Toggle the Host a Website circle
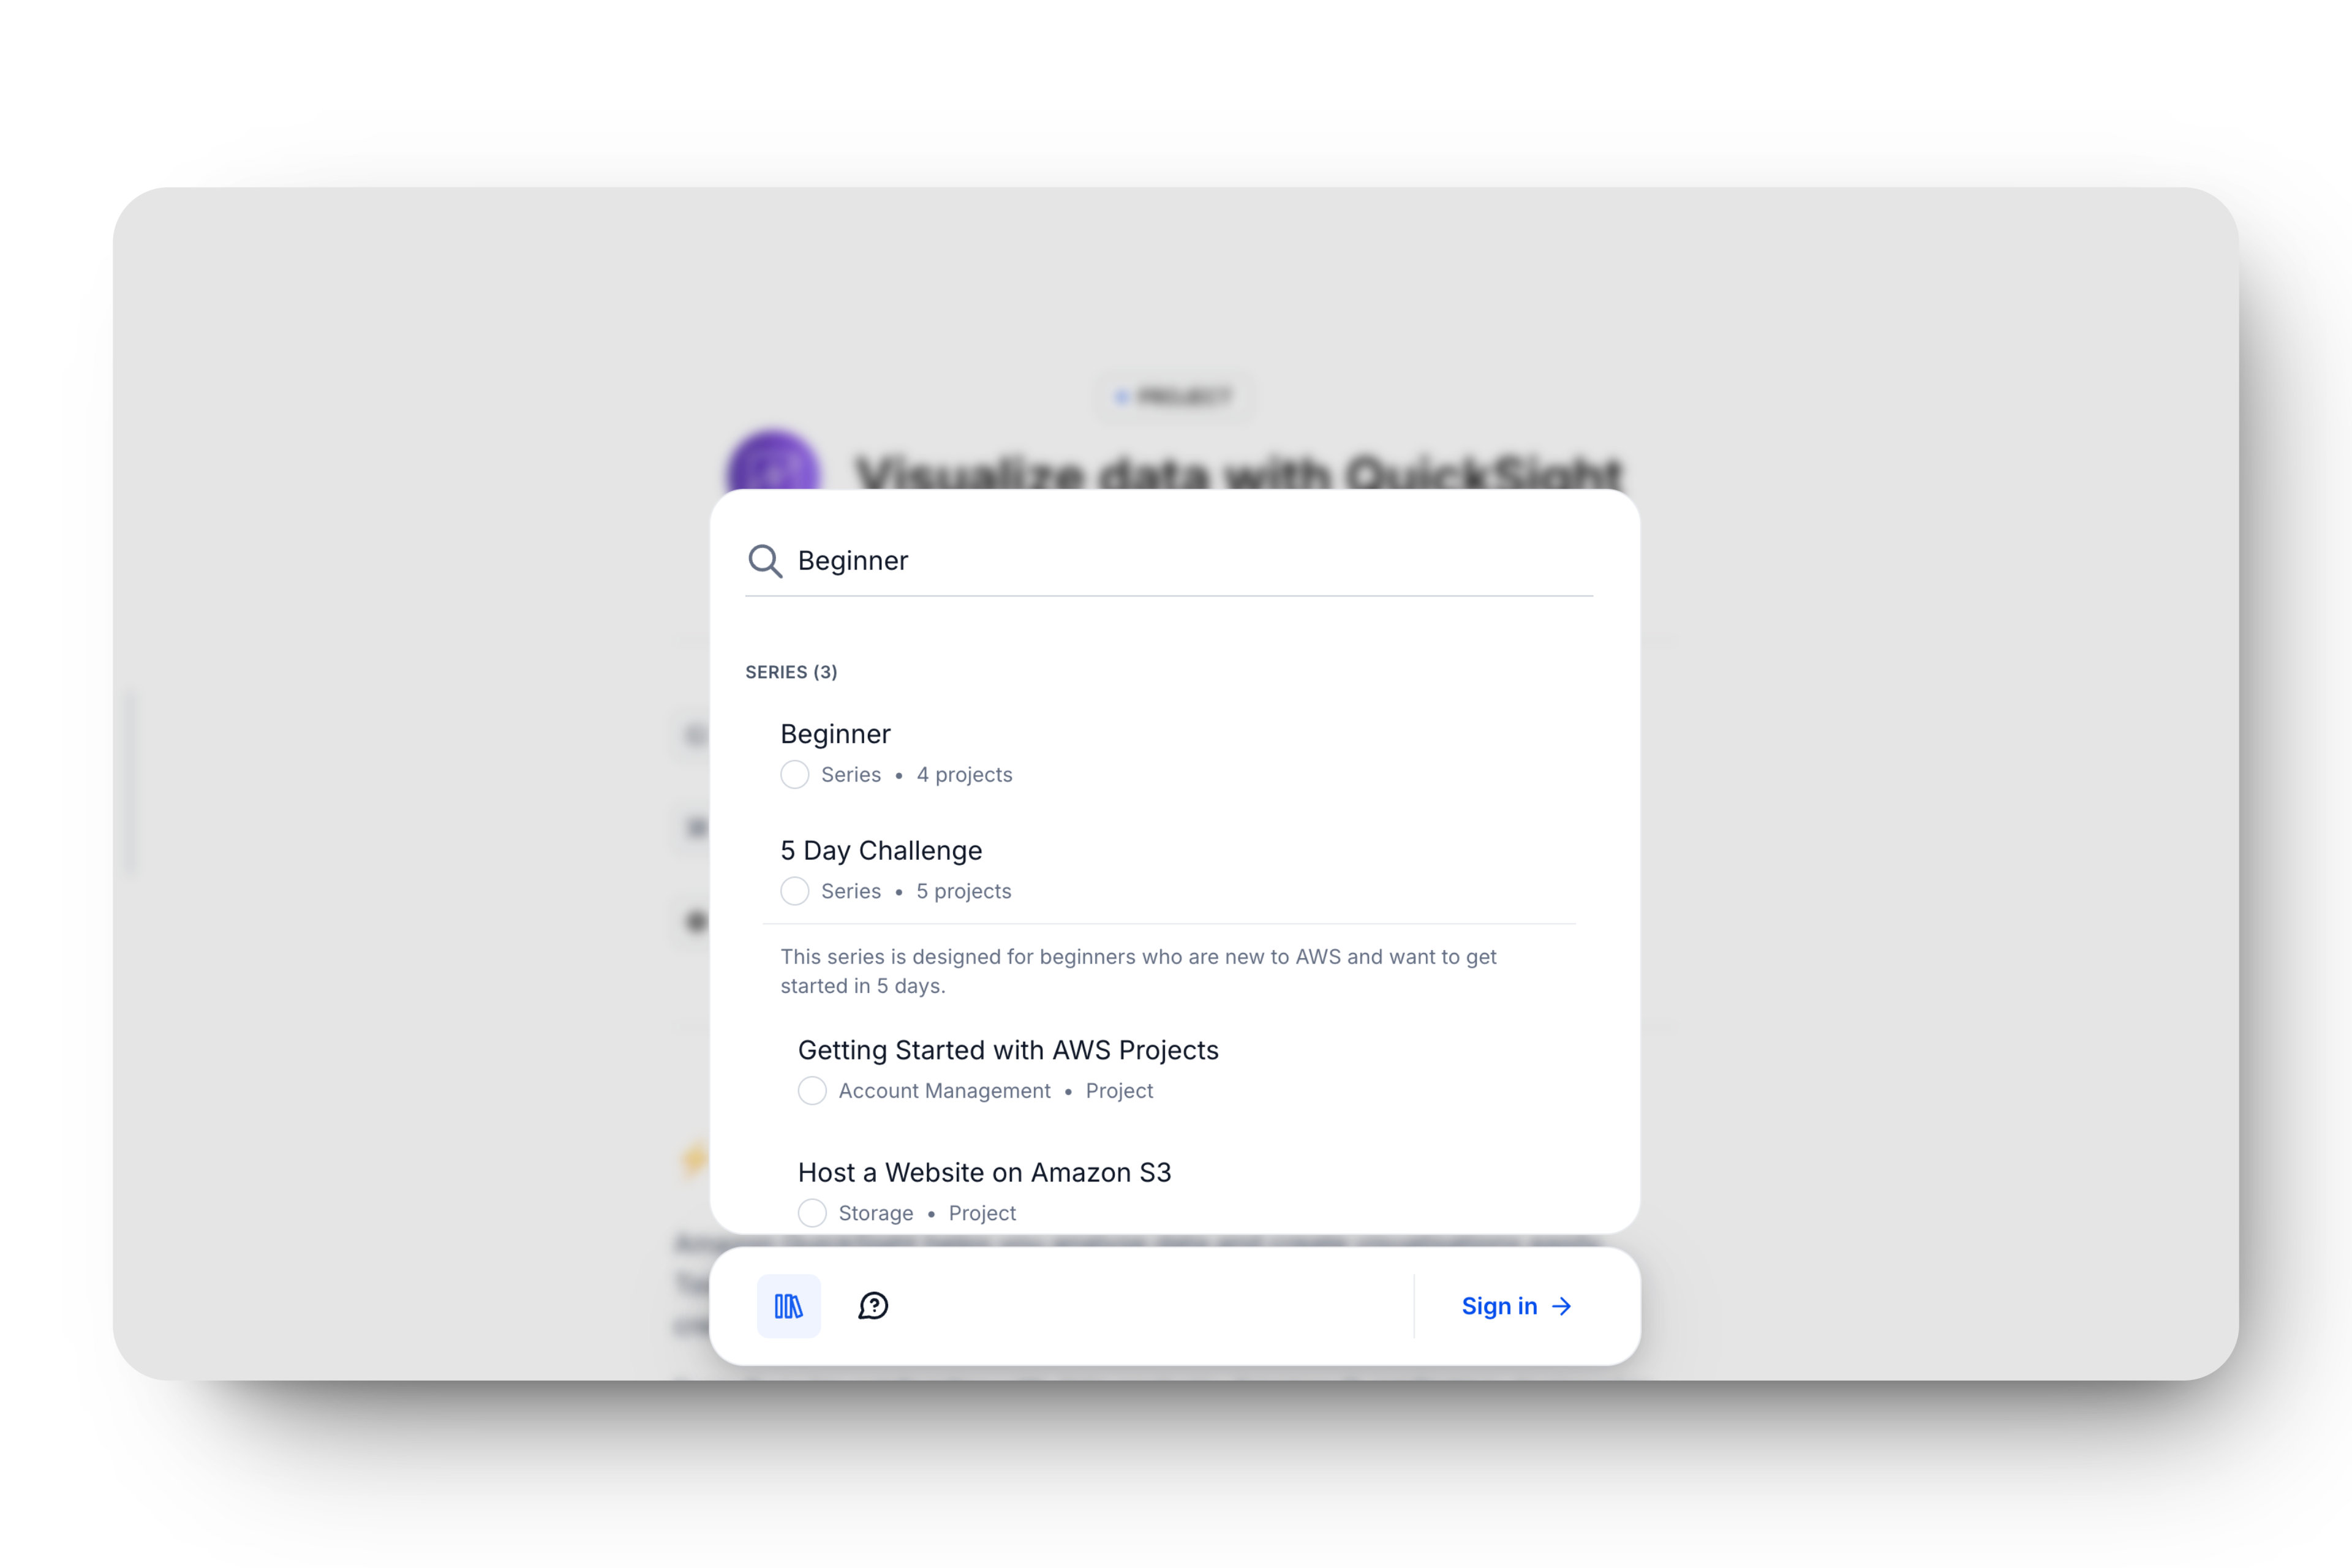2352x1568 pixels. click(812, 1213)
